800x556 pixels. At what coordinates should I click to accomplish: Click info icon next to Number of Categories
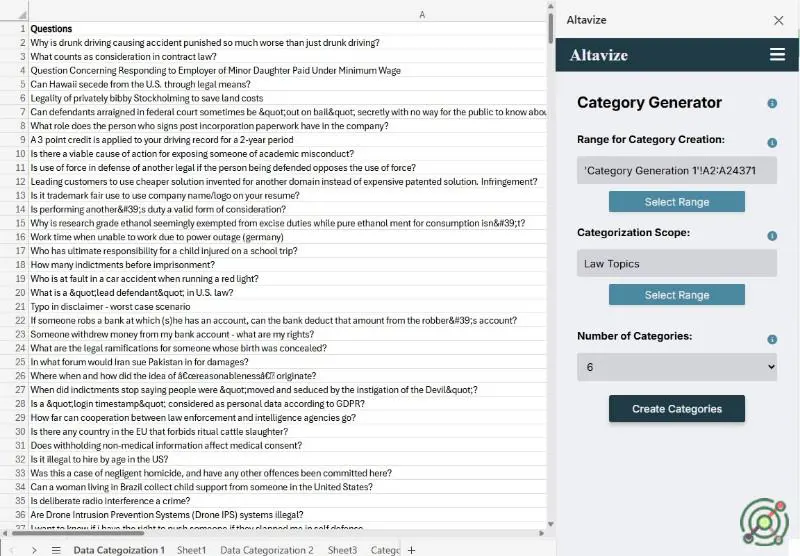[x=772, y=339]
